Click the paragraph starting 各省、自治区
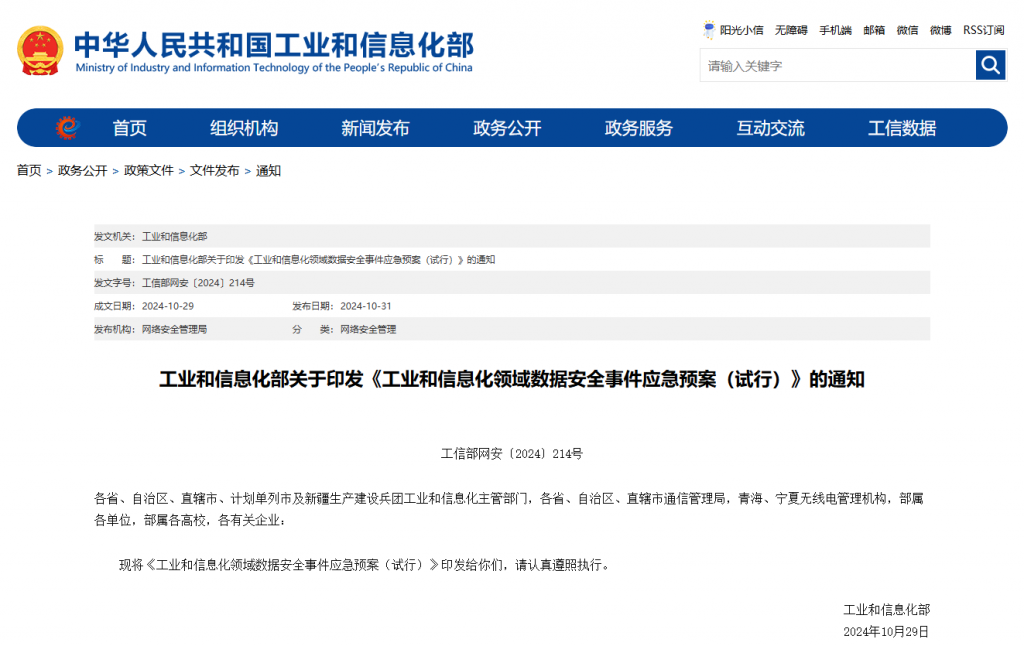The image size is (1024, 646). (x=509, y=509)
